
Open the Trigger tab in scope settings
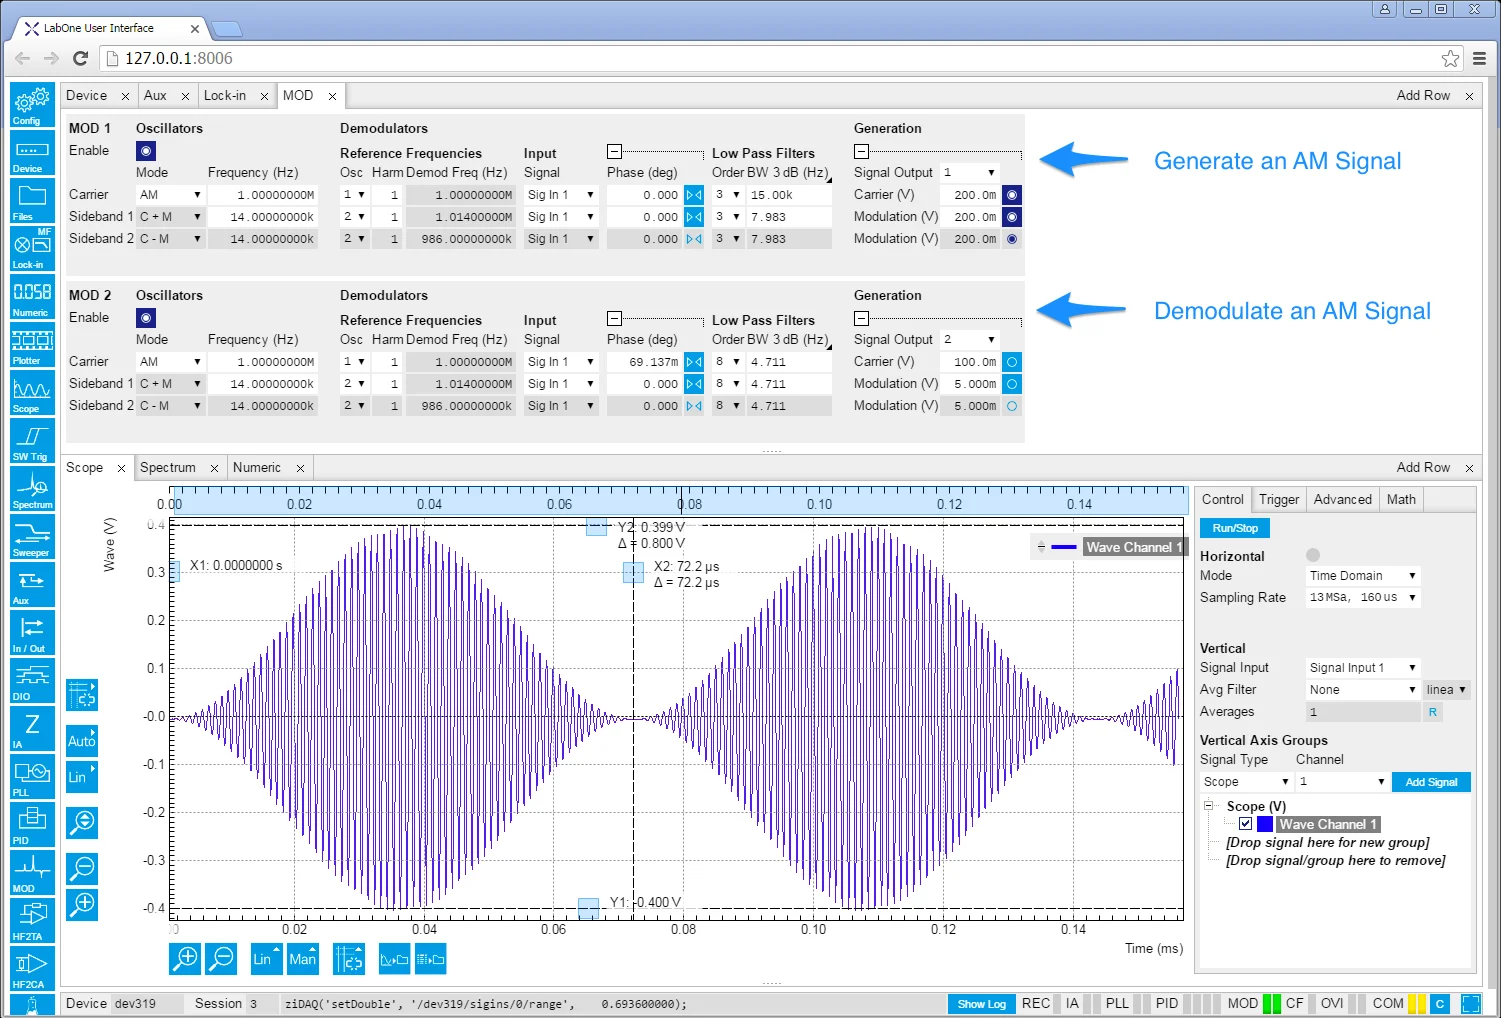point(1279,499)
